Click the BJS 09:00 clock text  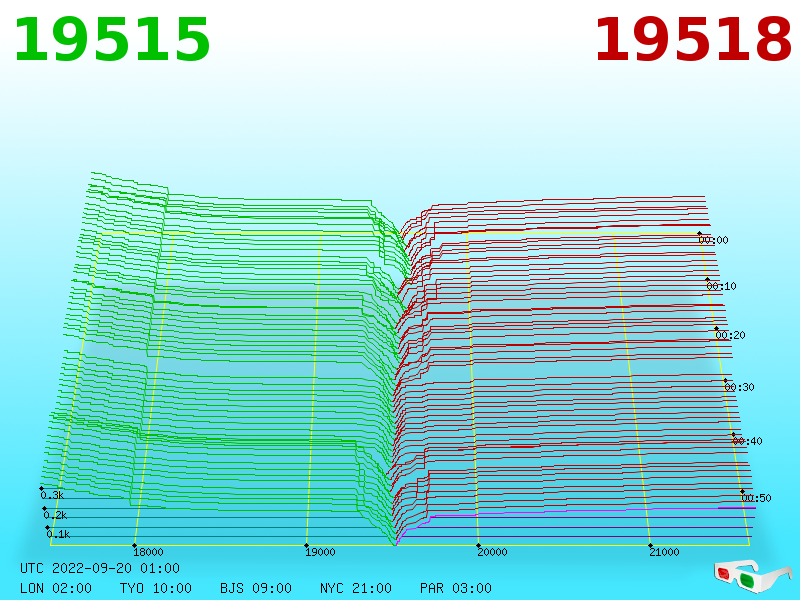click(256, 588)
